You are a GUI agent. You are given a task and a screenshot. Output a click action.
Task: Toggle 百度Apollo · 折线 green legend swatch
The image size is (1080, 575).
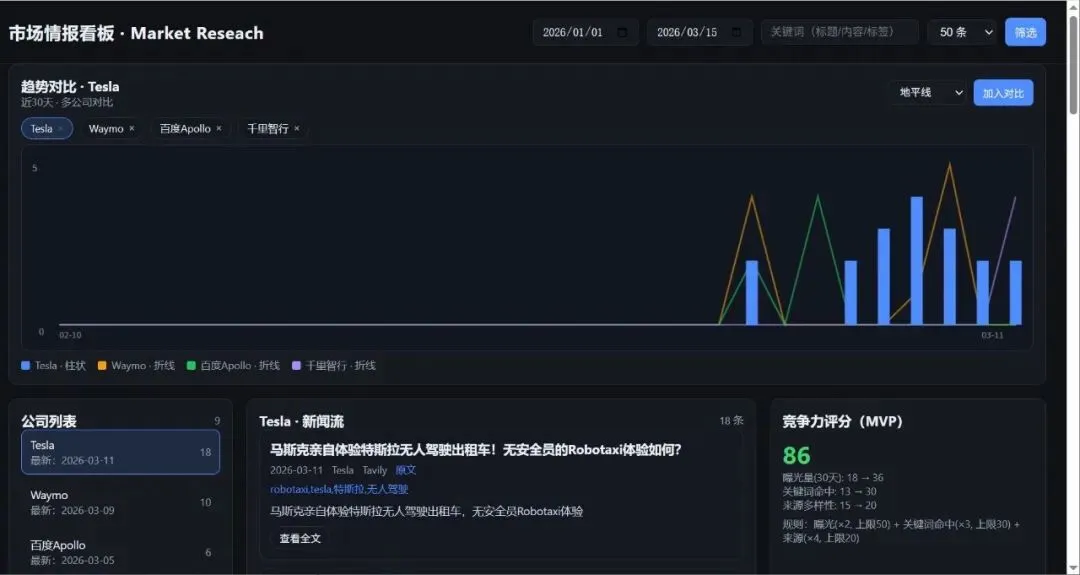[191, 366]
